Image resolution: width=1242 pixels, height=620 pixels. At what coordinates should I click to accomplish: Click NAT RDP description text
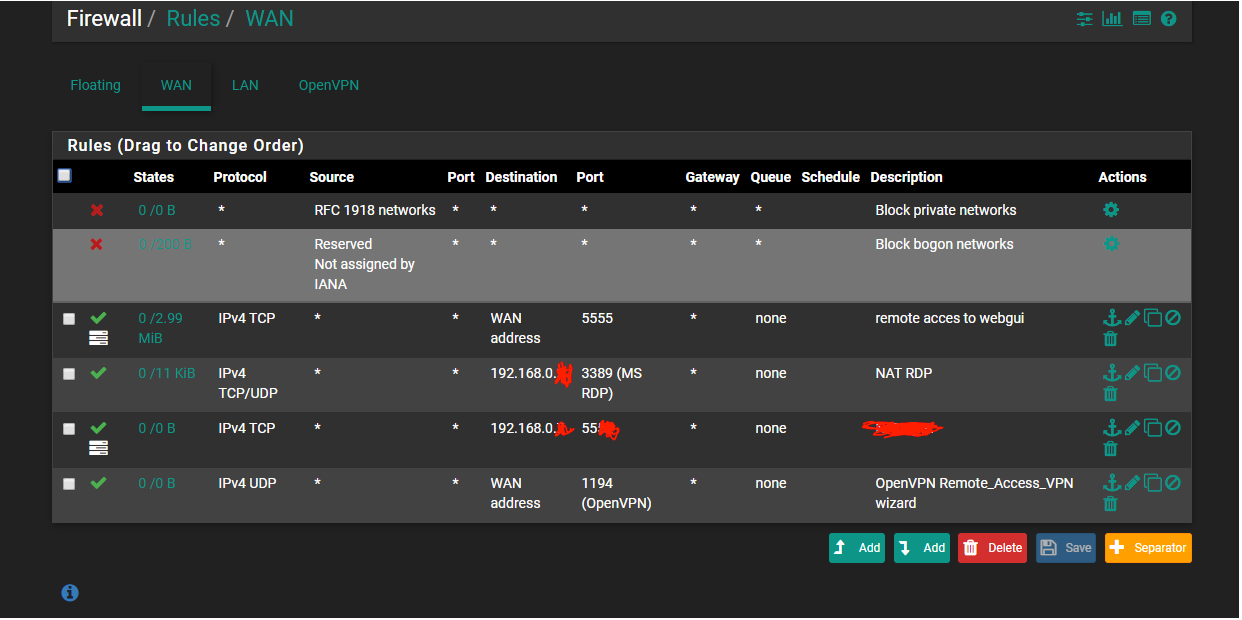pos(903,373)
